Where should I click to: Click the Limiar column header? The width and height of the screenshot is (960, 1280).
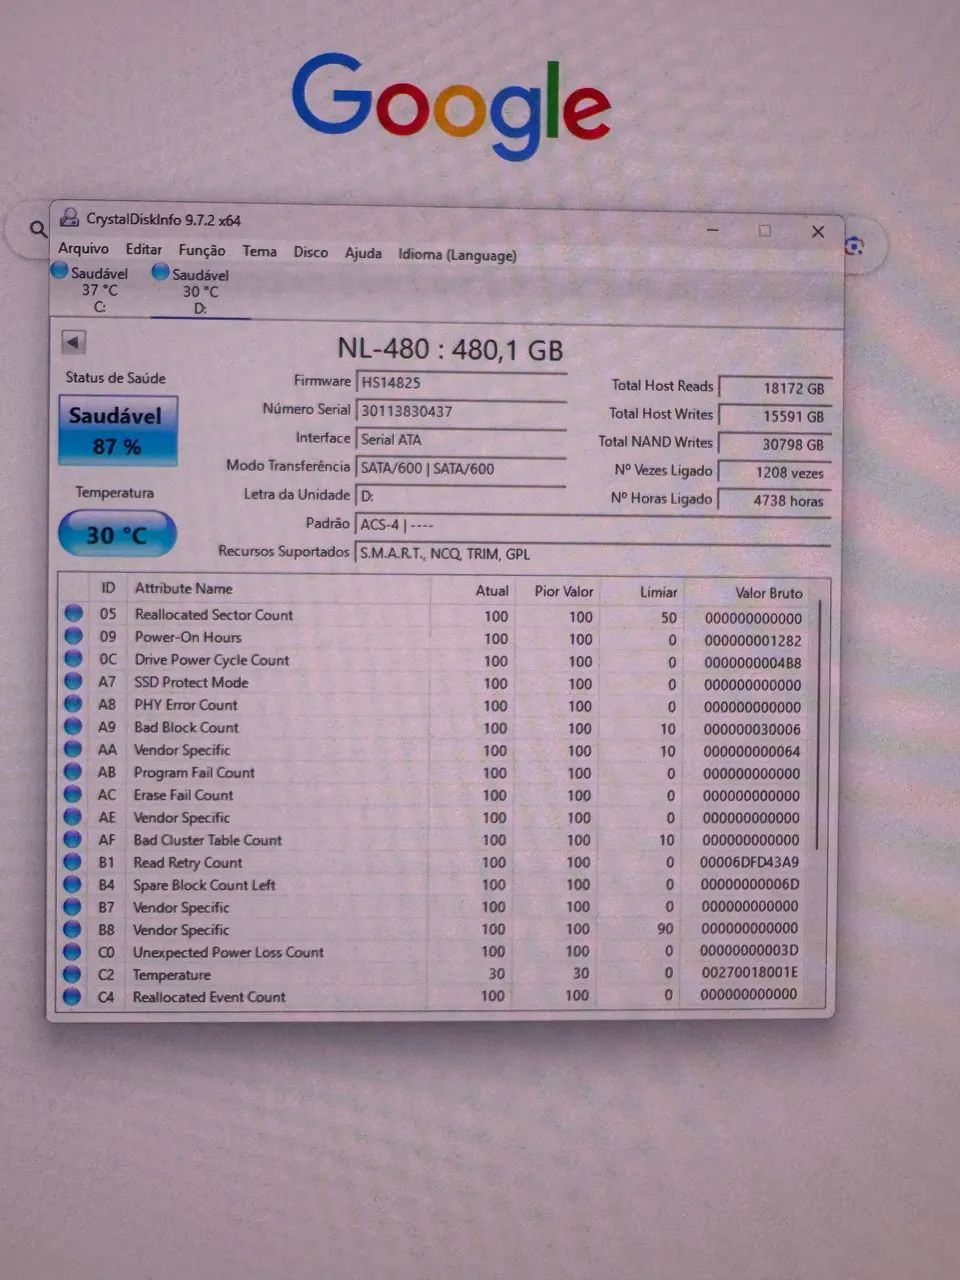[658, 592]
